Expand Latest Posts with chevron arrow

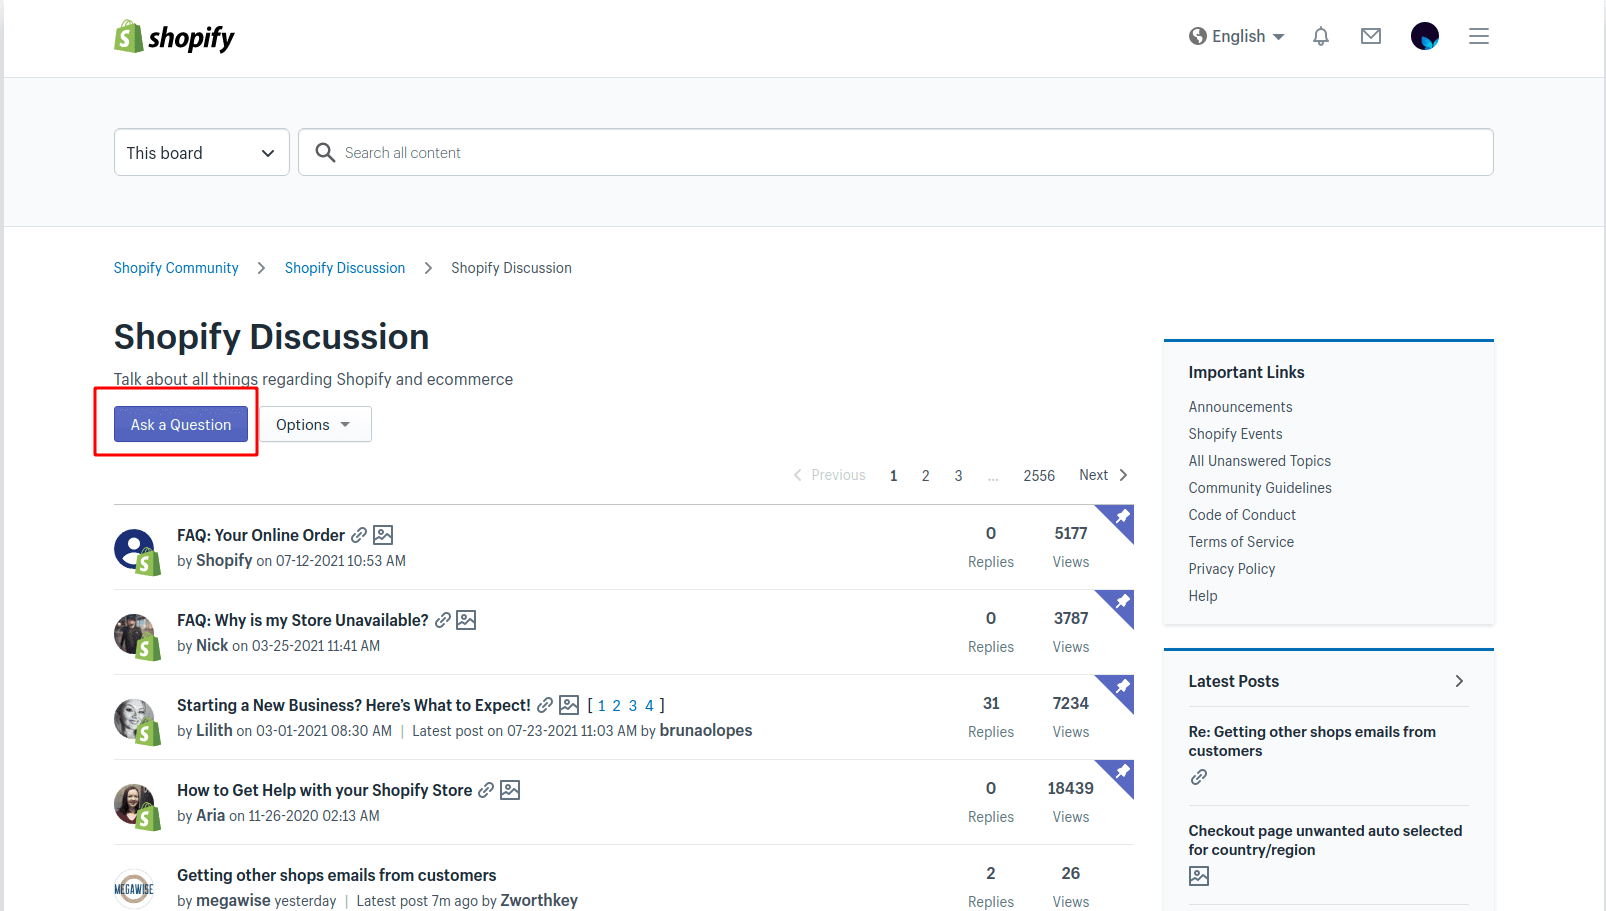1459,681
